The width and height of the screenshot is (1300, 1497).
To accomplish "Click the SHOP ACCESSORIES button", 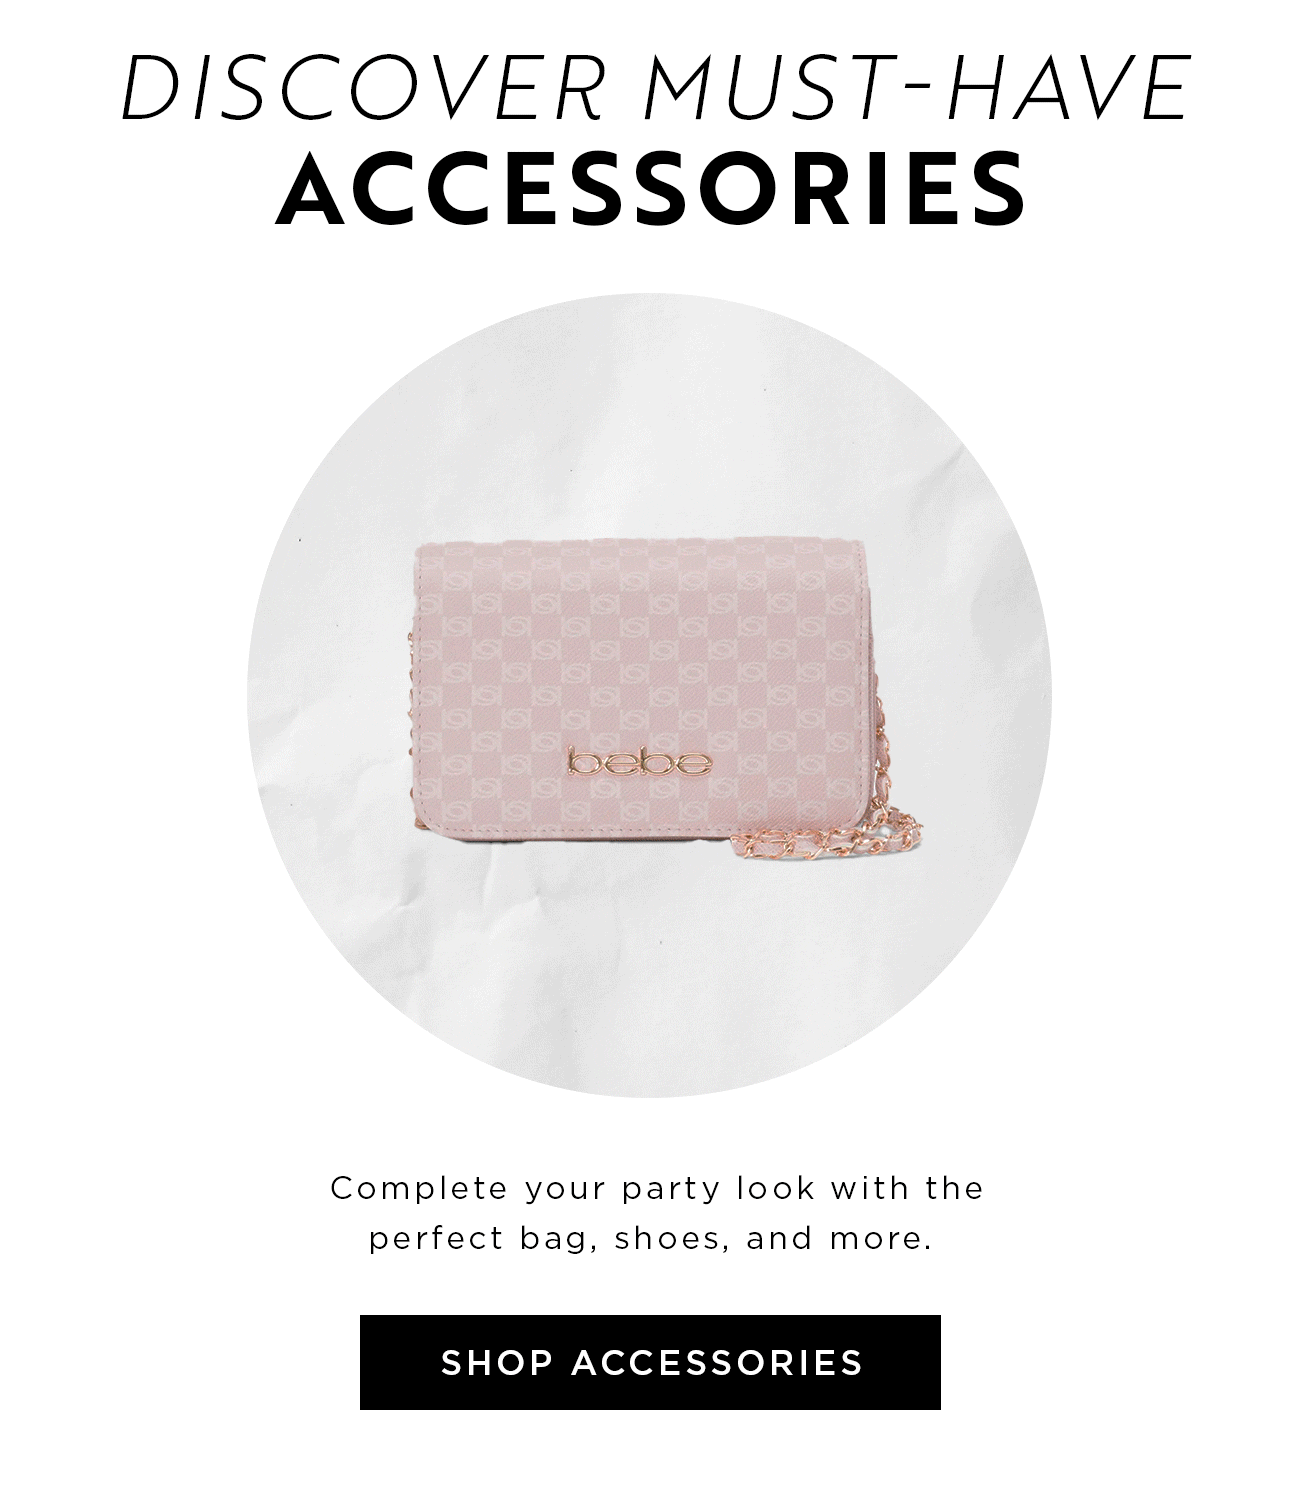I will (x=650, y=1362).
